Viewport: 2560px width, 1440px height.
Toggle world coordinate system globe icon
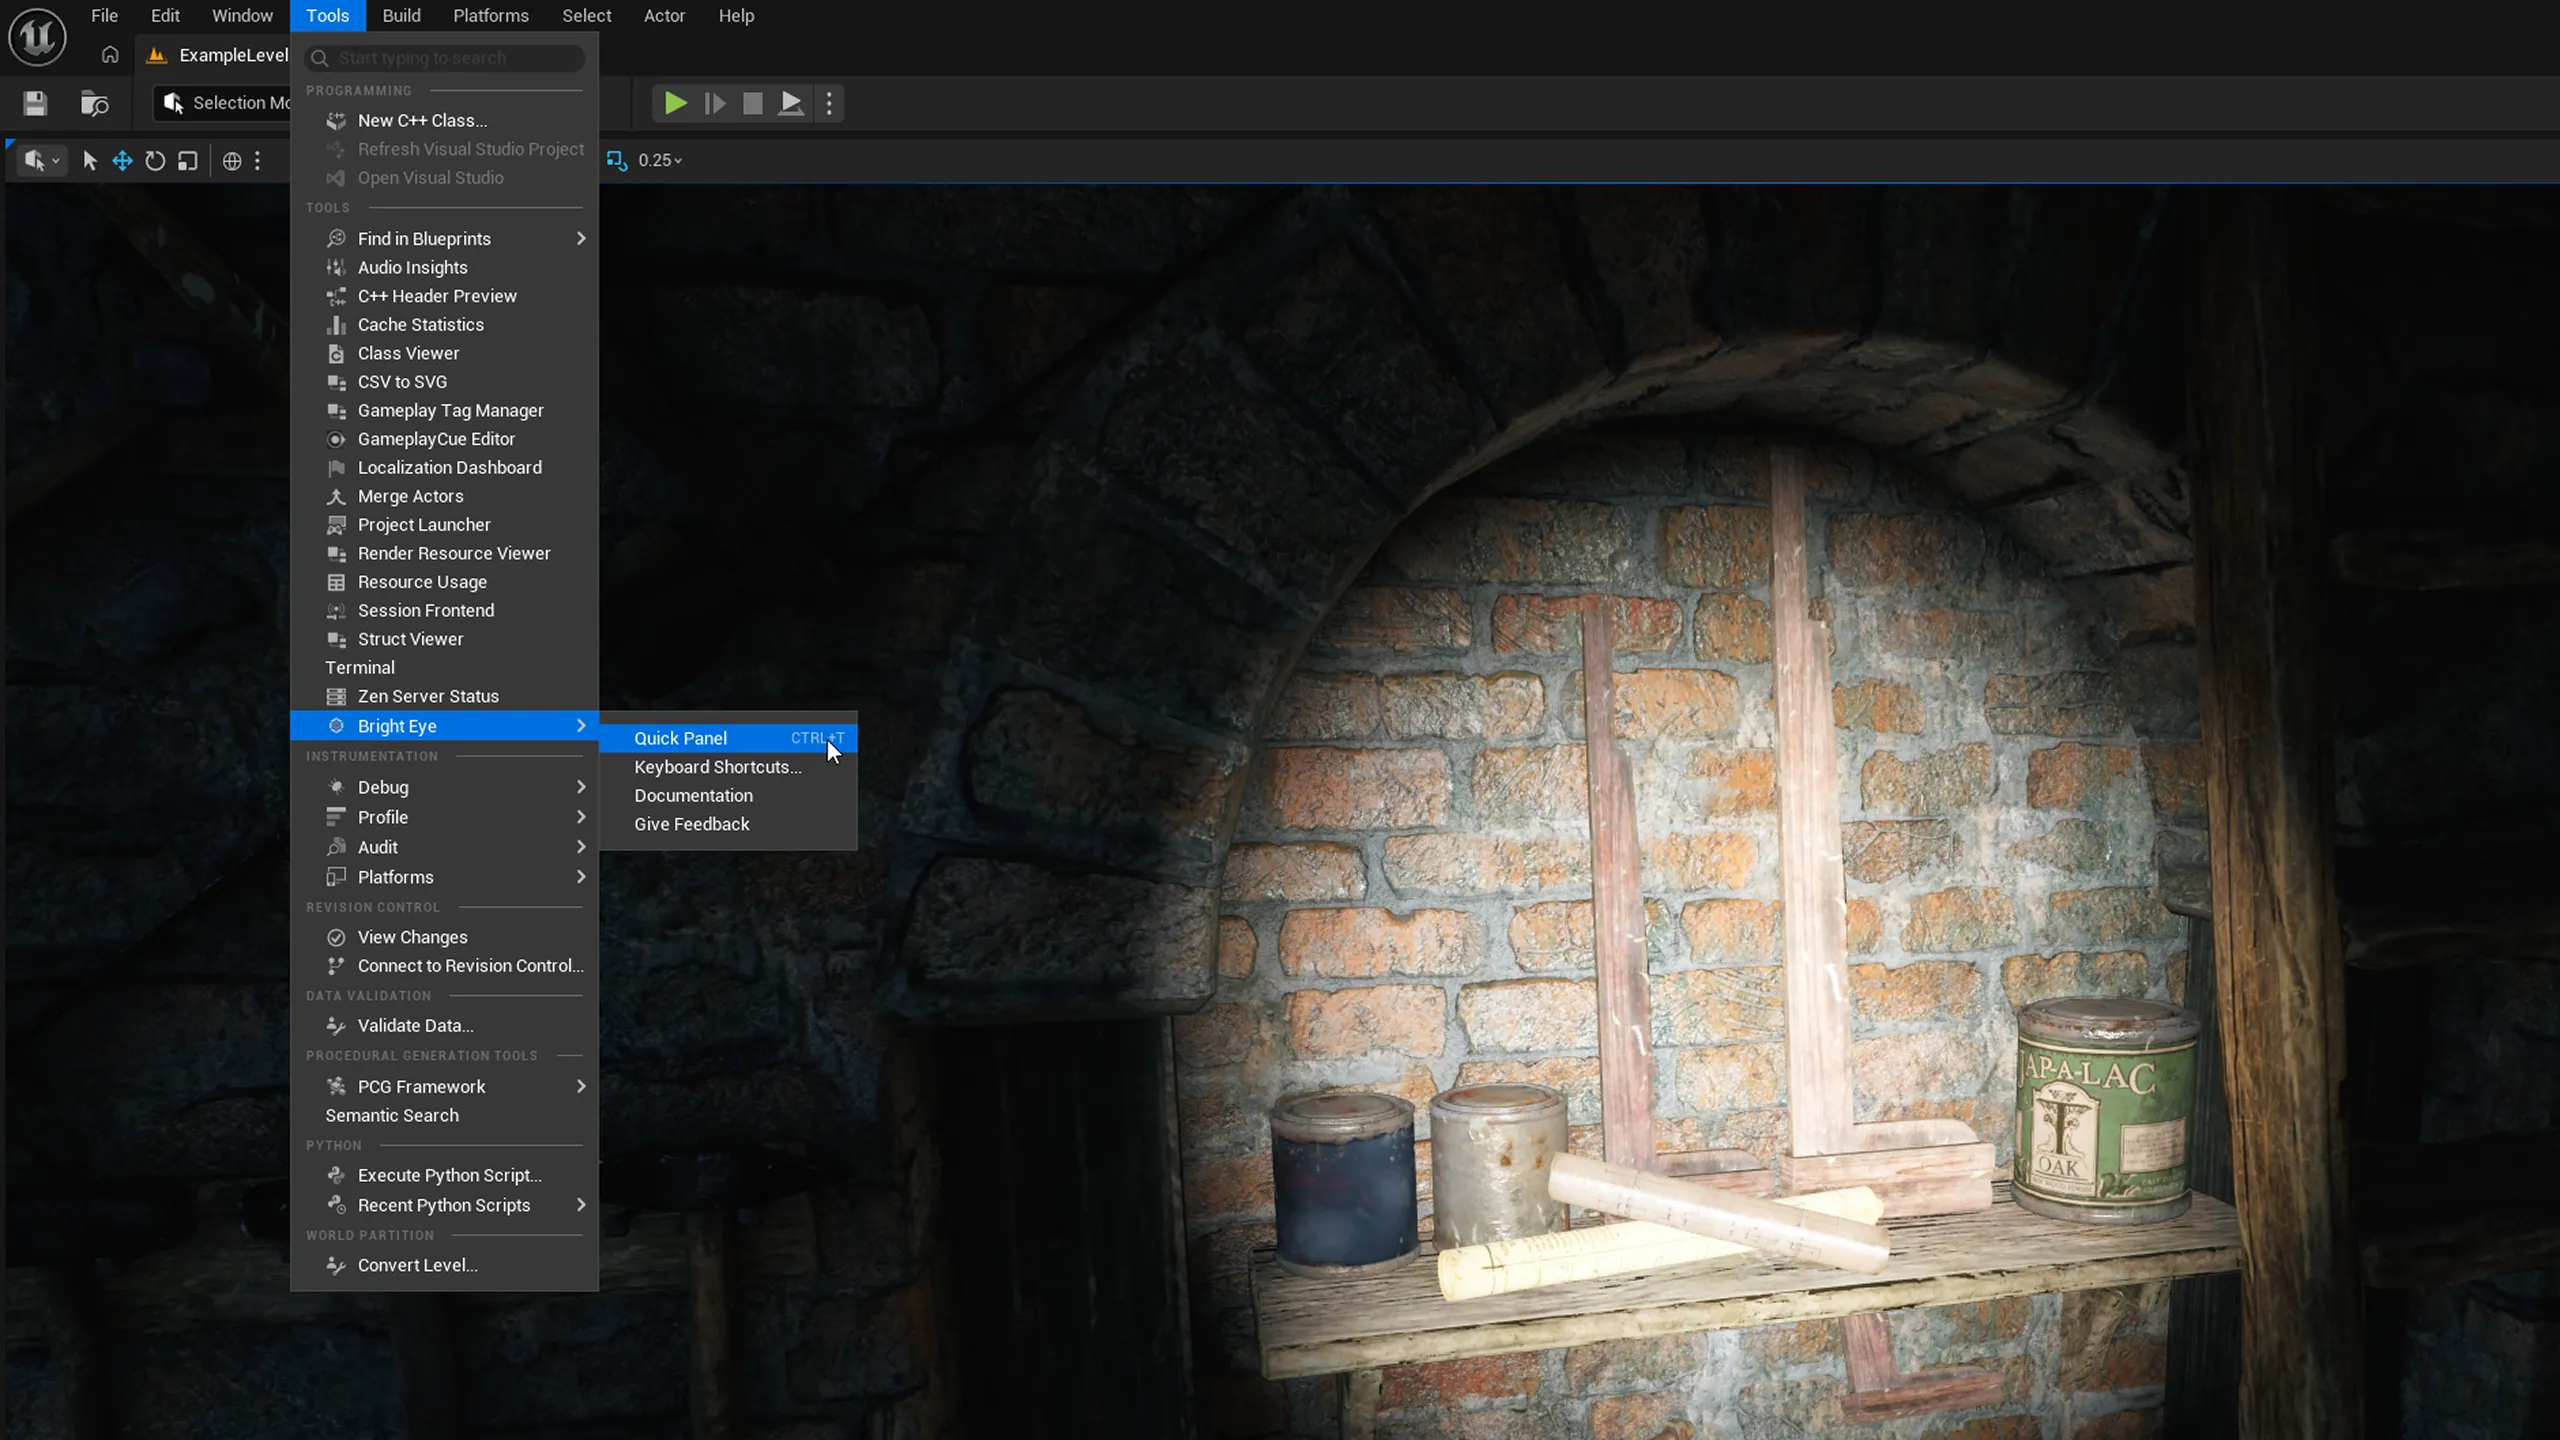pyautogui.click(x=232, y=161)
